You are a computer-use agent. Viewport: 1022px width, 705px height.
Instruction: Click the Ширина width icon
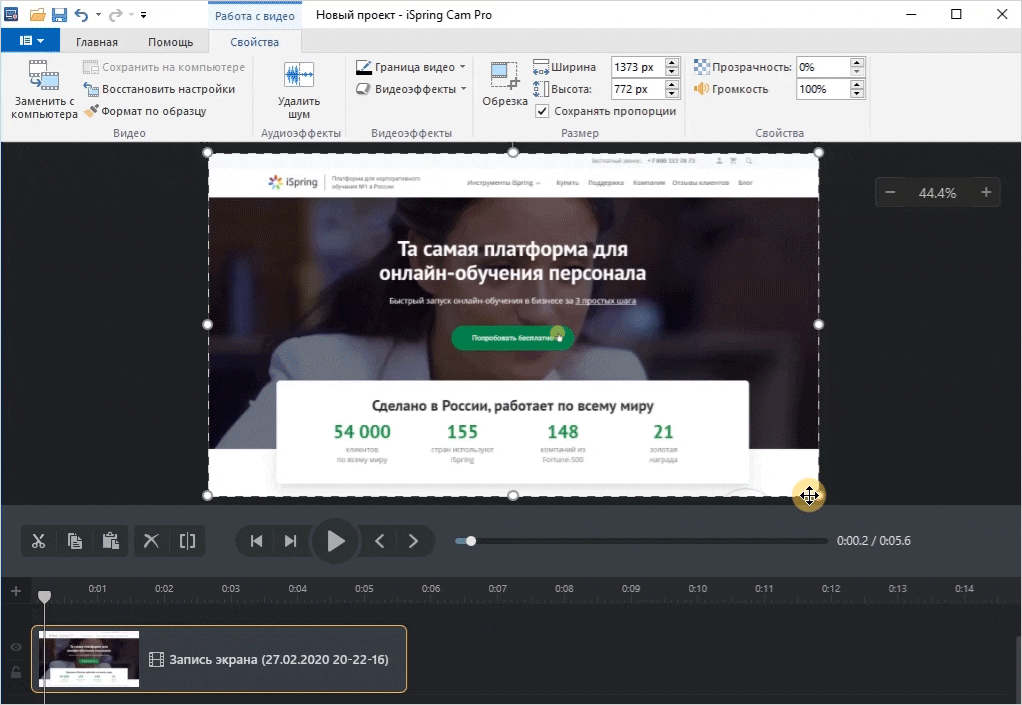click(x=541, y=67)
